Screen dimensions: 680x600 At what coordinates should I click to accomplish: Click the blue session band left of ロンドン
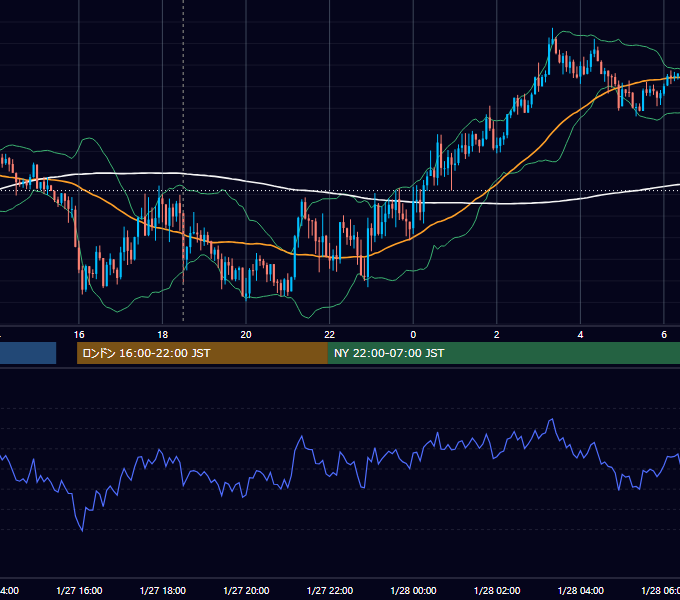point(28,353)
